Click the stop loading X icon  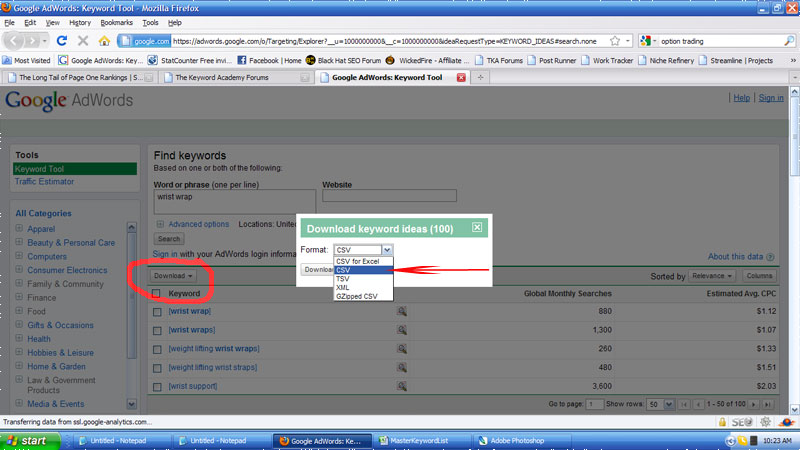click(83, 41)
